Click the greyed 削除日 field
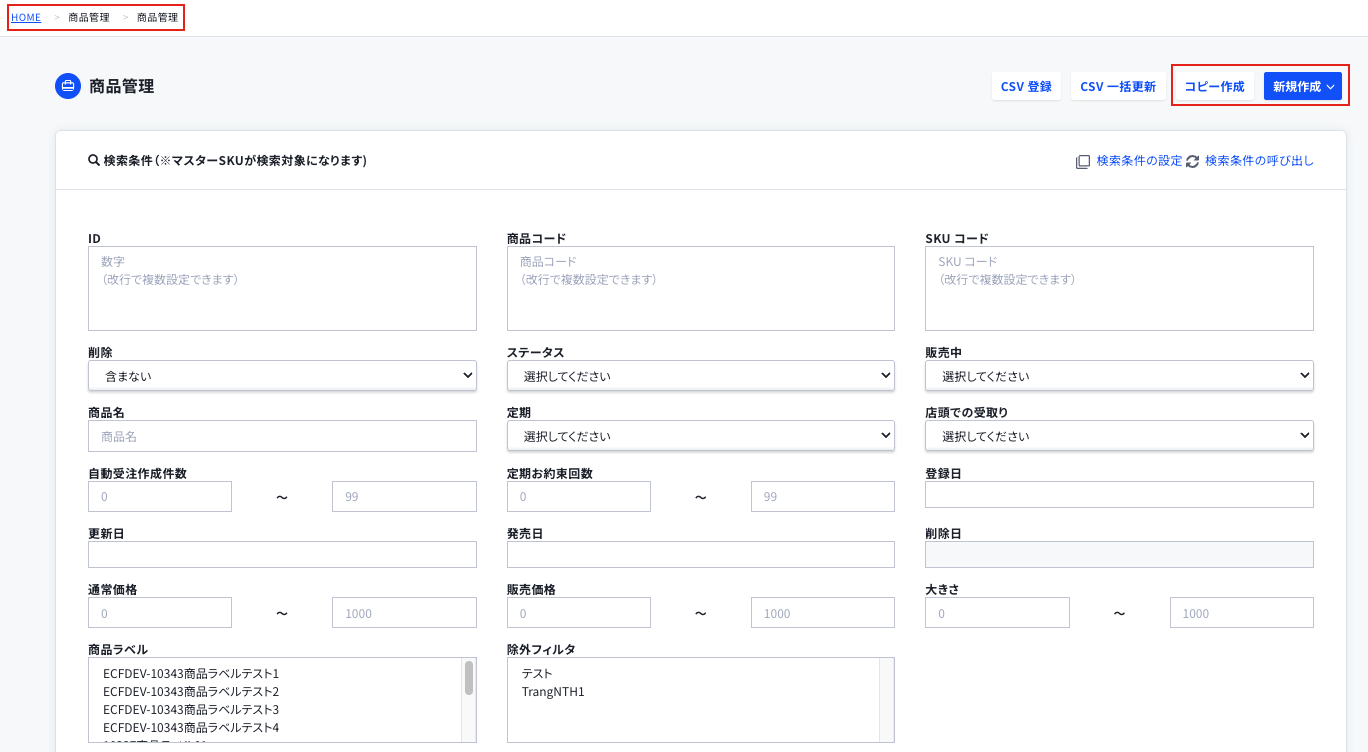This screenshot has height=752, width=1368. point(1119,555)
